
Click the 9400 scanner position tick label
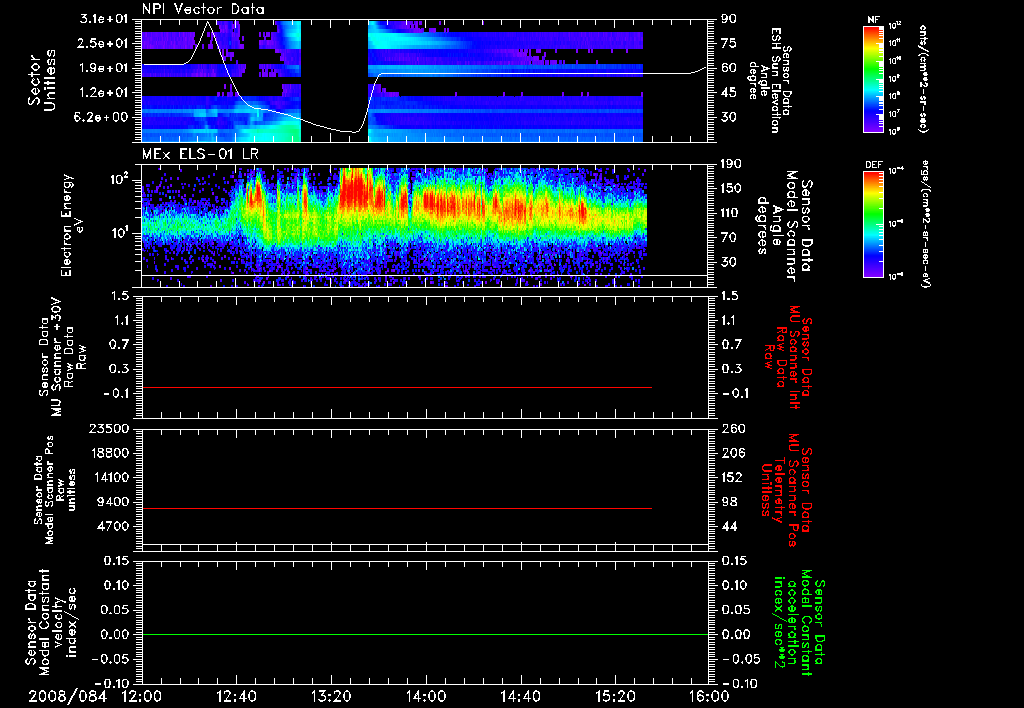(114, 502)
